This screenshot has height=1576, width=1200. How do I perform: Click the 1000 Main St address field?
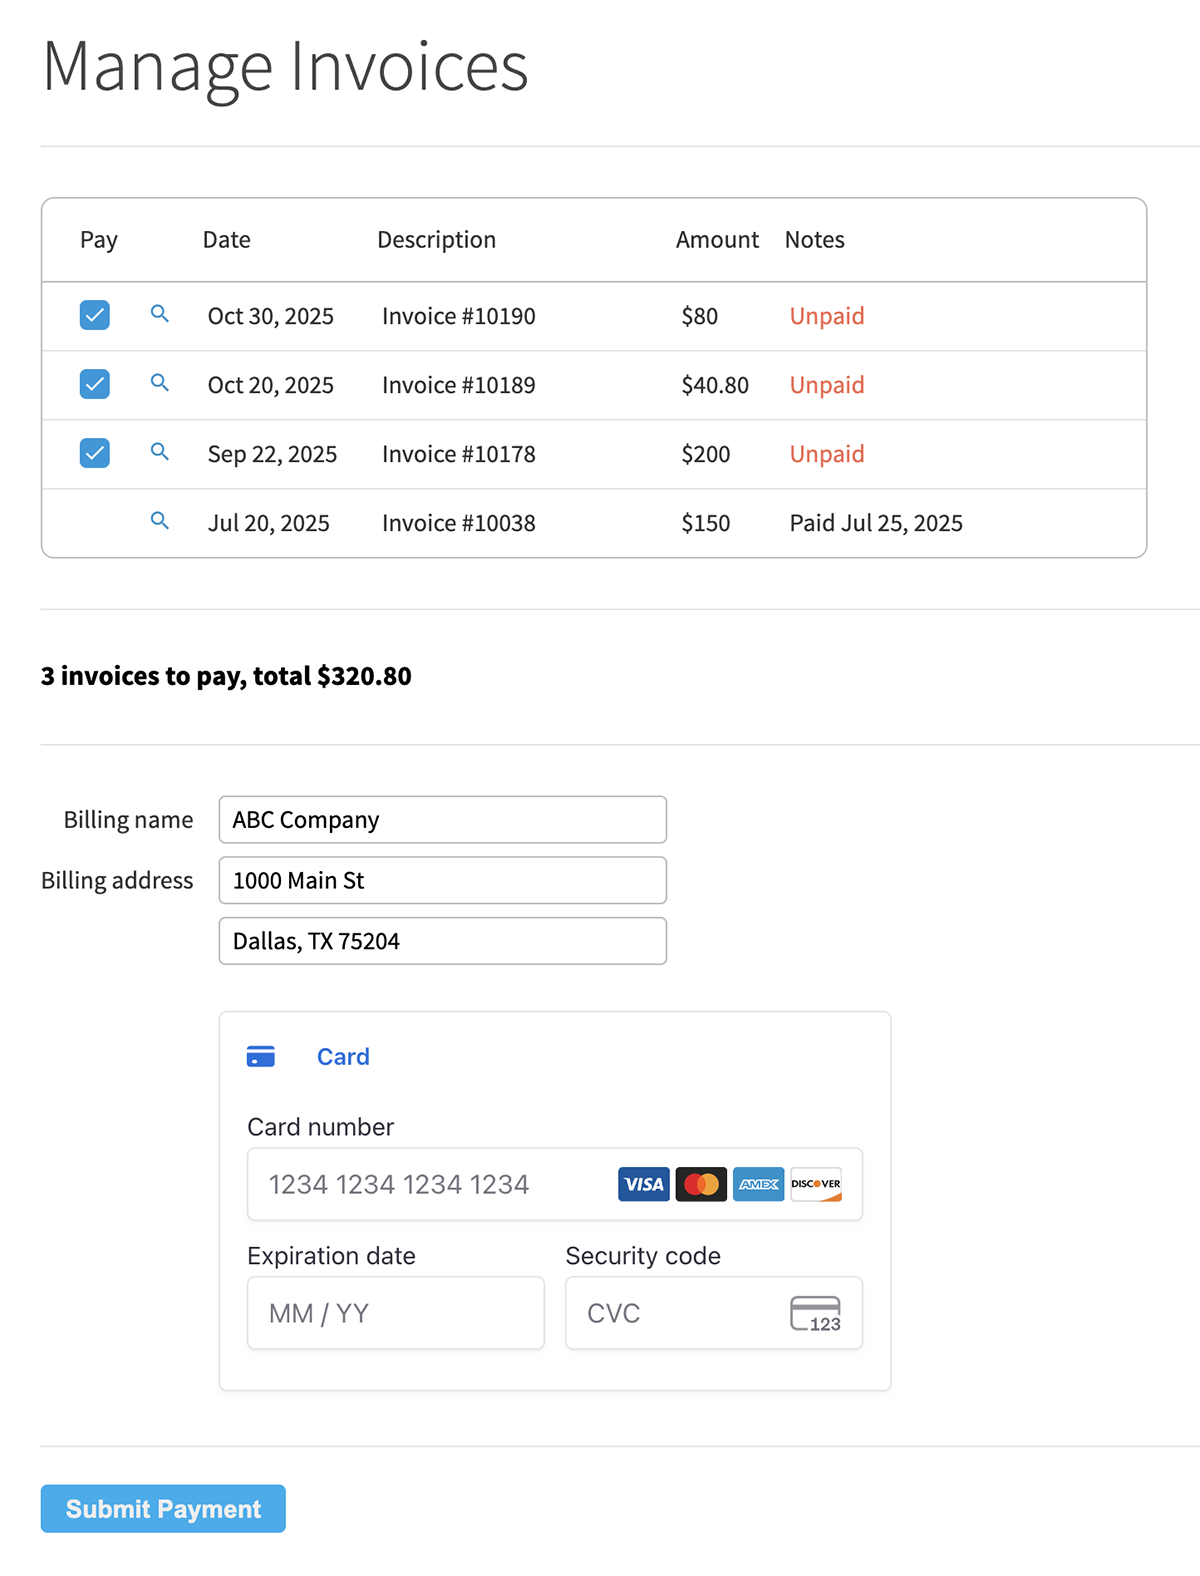[442, 881]
